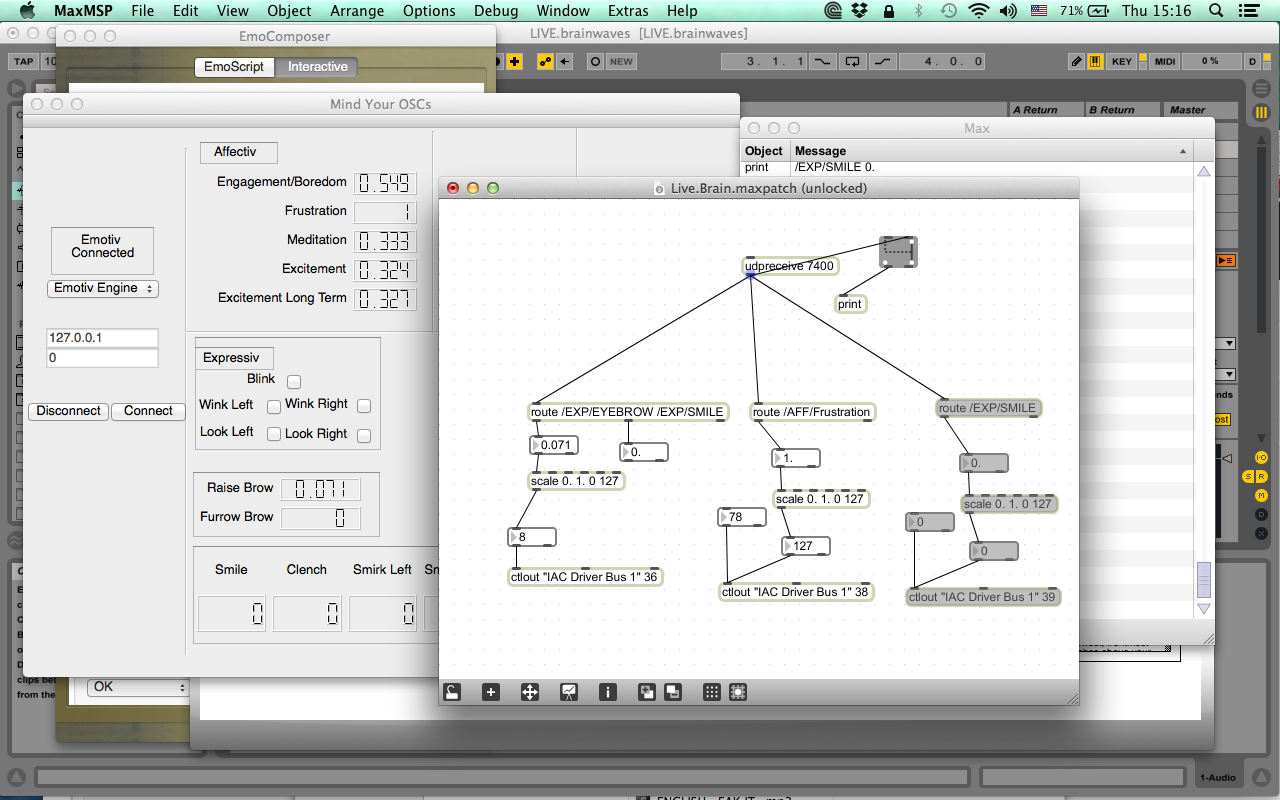Check the Wink Right checkbox
The image size is (1280, 800).
(x=363, y=407)
